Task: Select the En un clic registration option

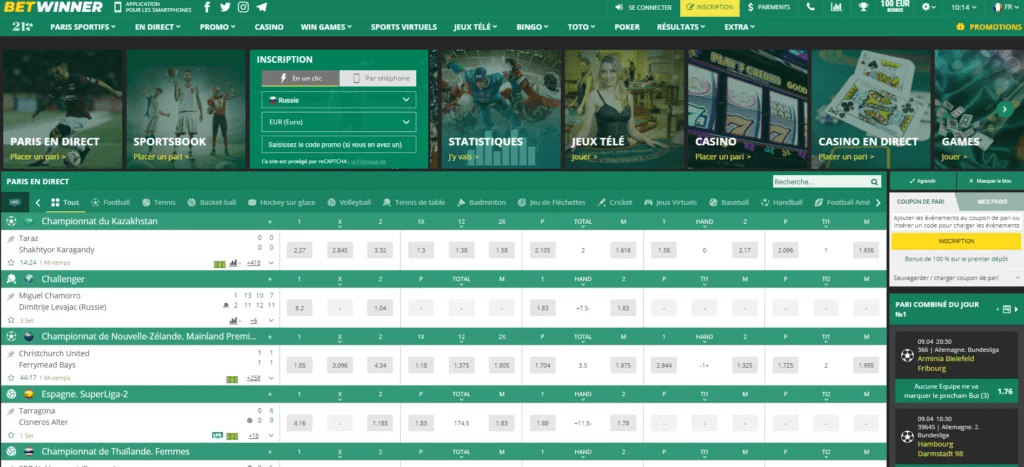Action: (299, 78)
